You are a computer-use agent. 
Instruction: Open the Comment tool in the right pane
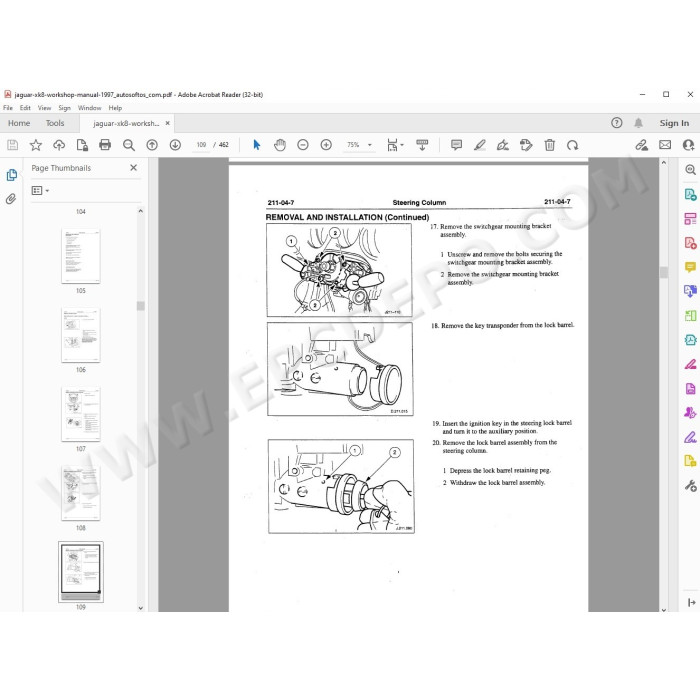tap(690, 267)
